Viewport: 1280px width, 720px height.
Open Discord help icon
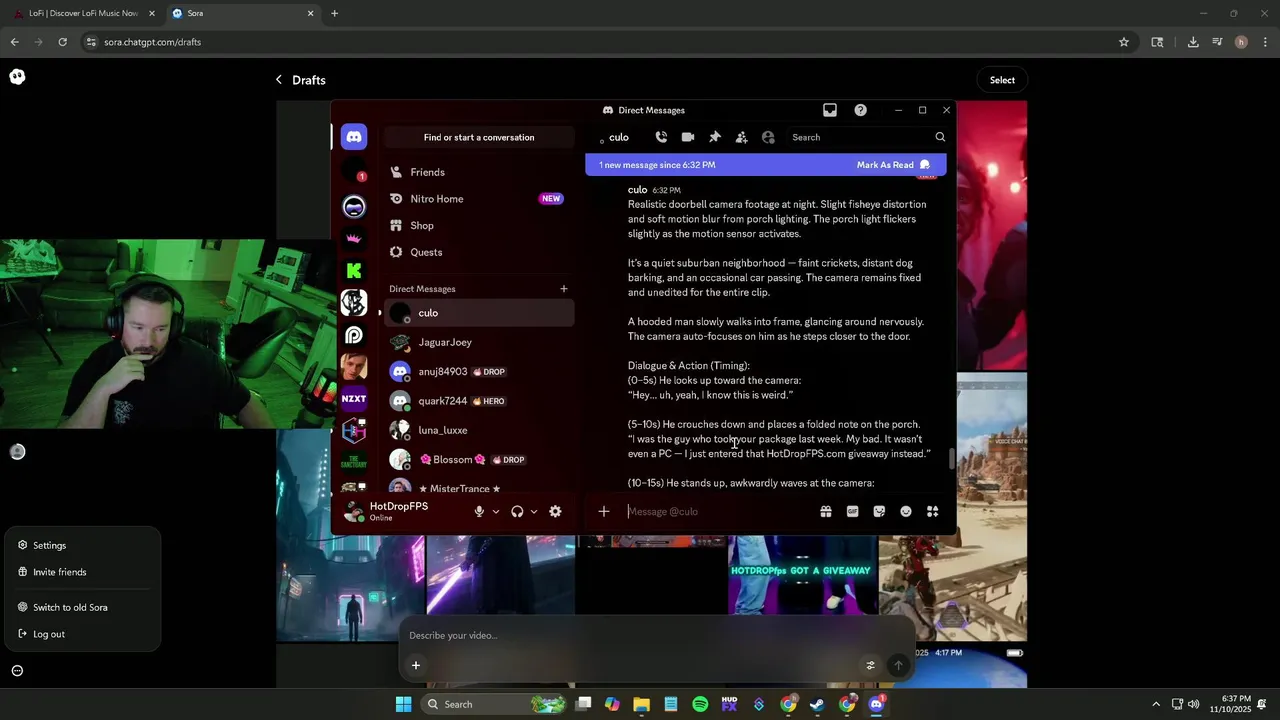860,110
